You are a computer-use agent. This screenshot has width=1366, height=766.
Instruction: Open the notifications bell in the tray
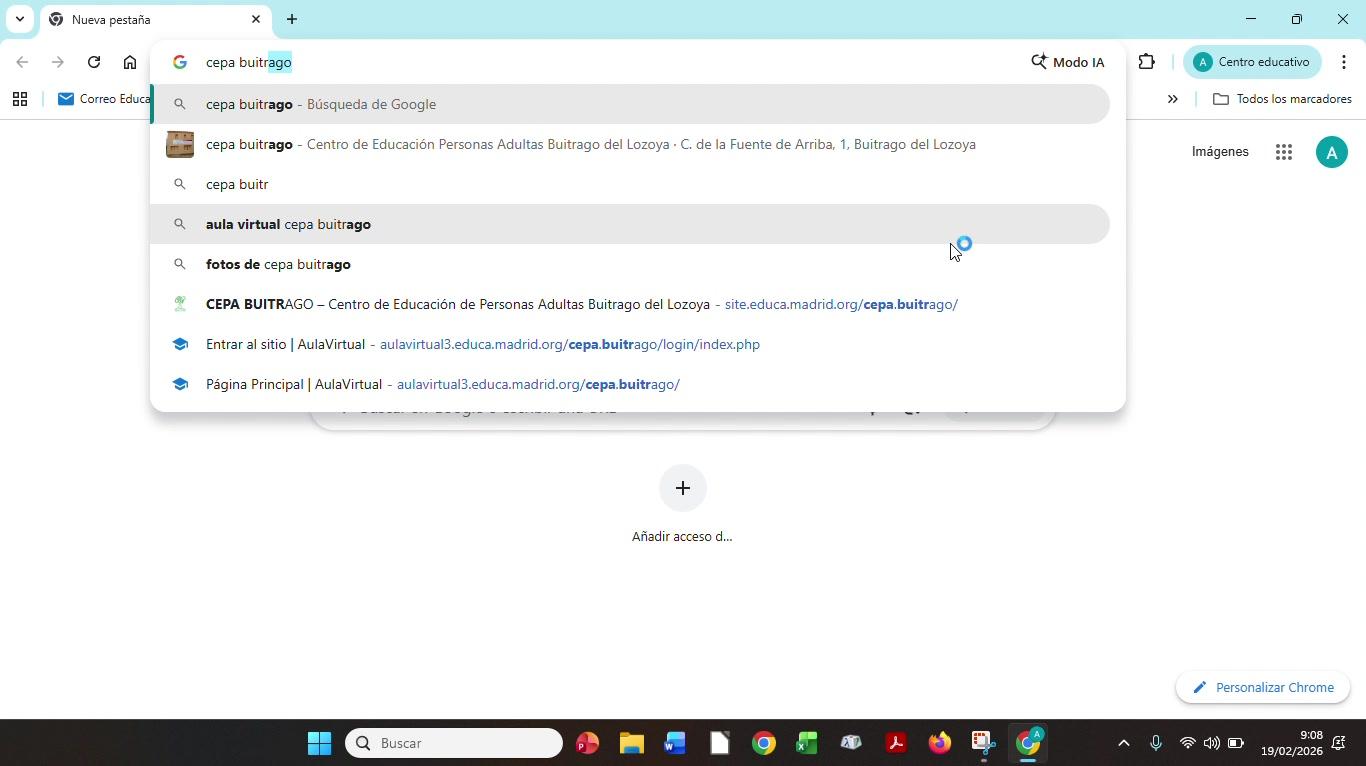[1339, 743]
